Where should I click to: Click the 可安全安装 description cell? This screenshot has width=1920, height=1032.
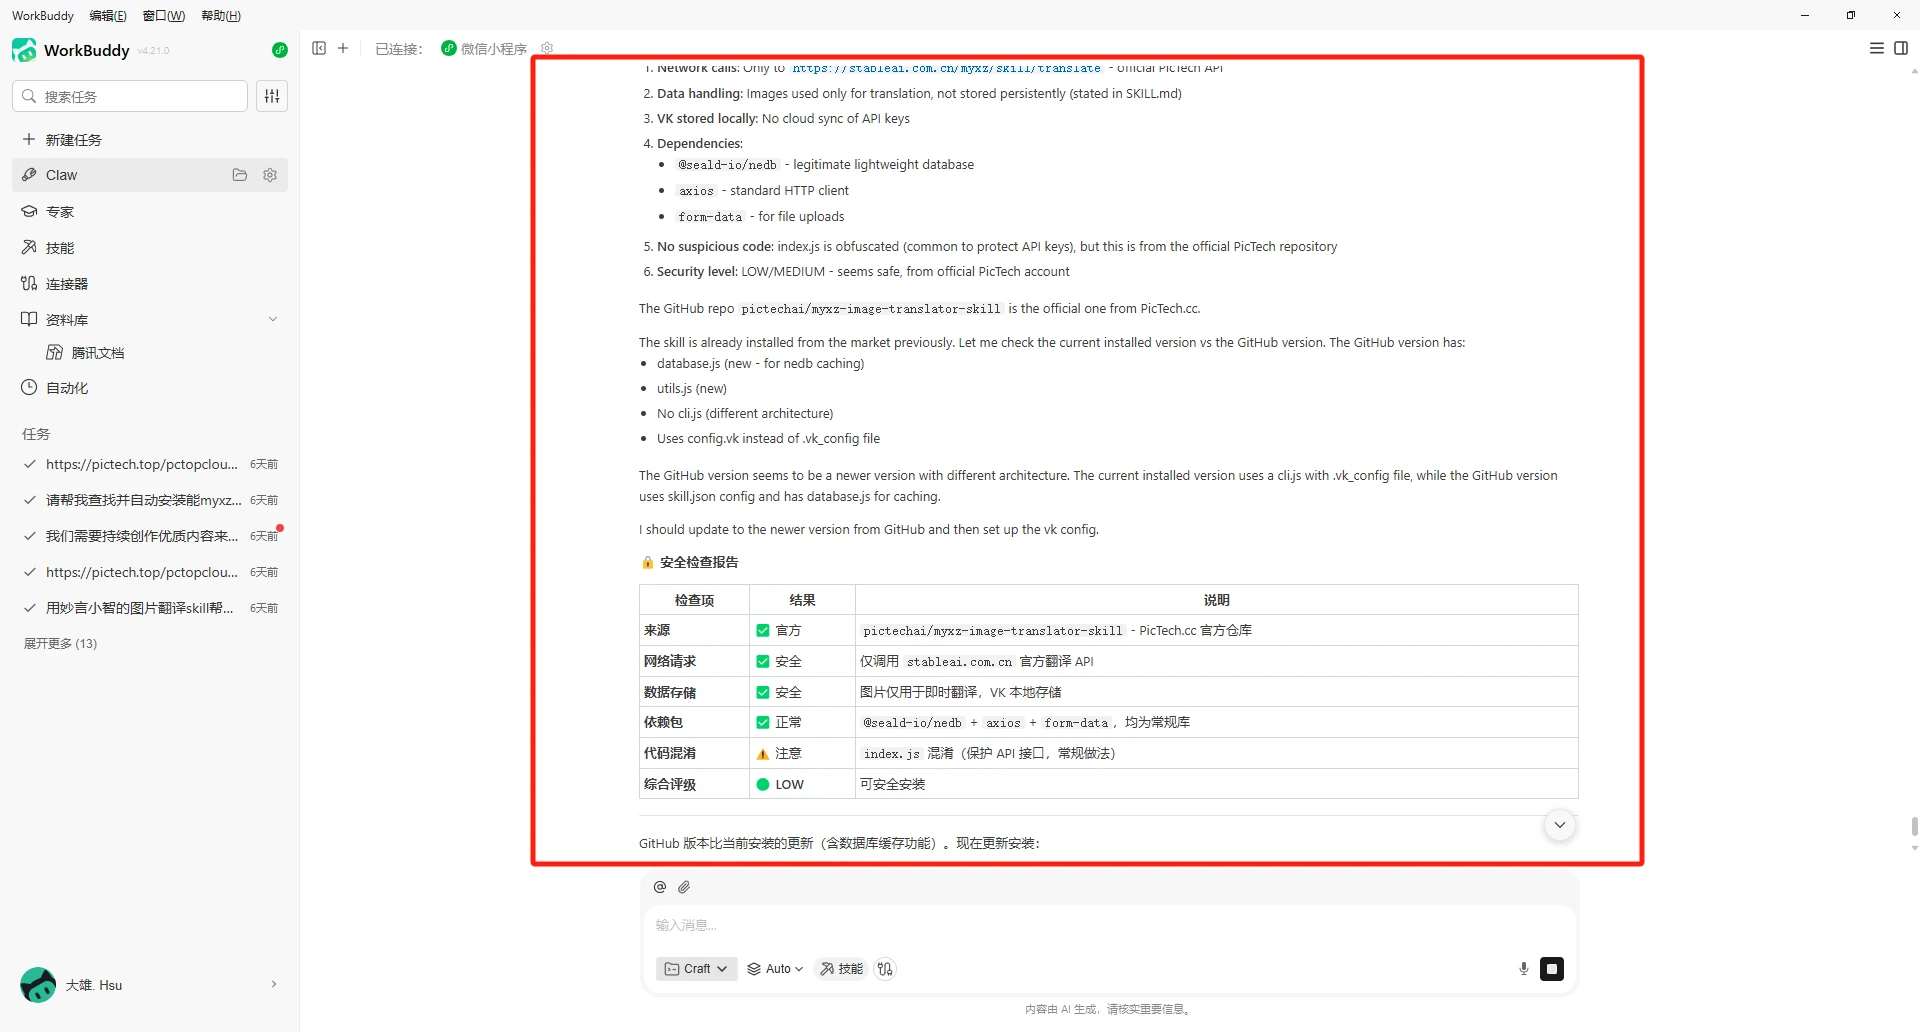coord(1216,785)
